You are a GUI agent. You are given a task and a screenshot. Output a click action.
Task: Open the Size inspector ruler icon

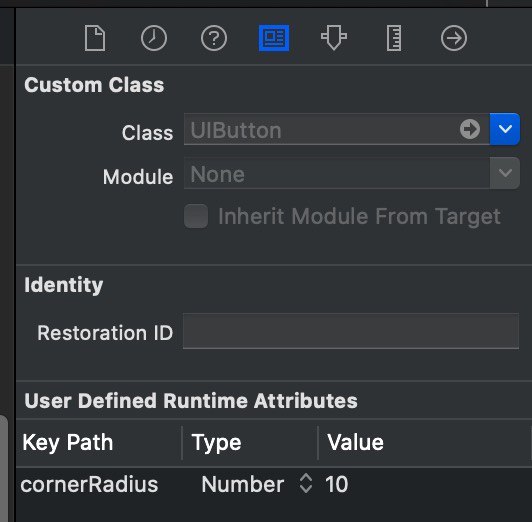point(394,38)
